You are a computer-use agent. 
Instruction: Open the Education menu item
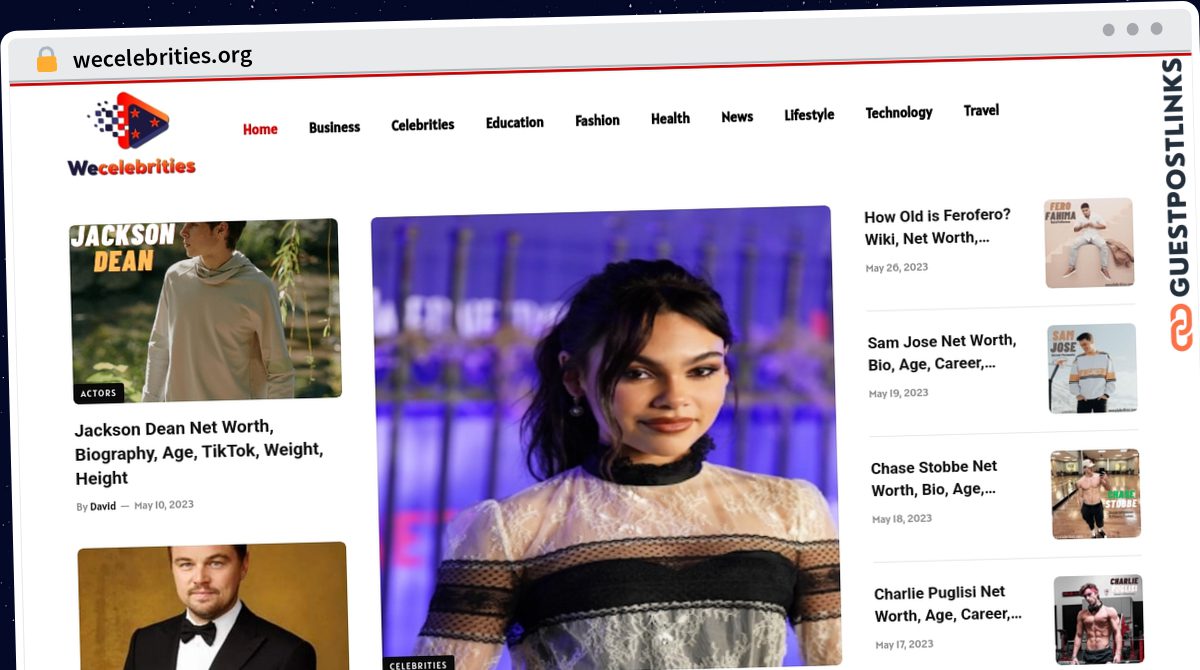tap(515, 122)
